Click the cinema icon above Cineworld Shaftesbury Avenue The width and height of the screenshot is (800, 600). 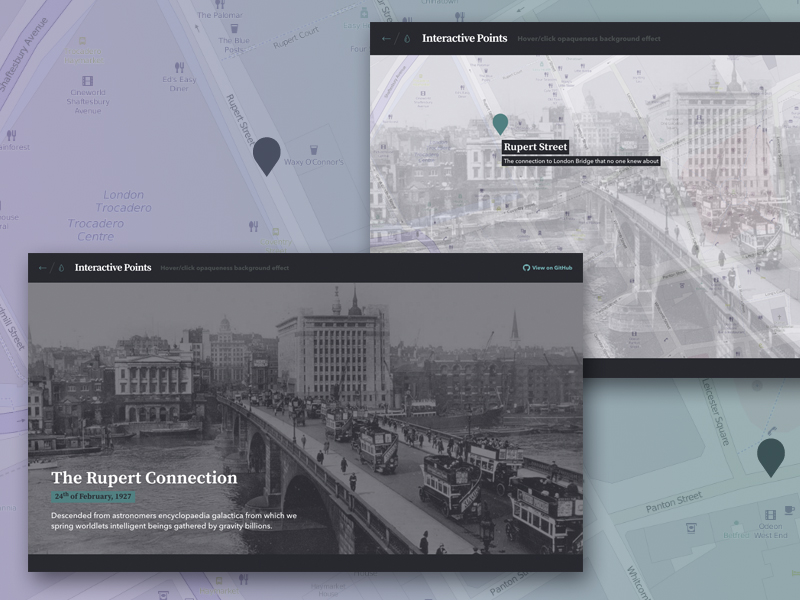pyautogui.click(x=88, y=81)
